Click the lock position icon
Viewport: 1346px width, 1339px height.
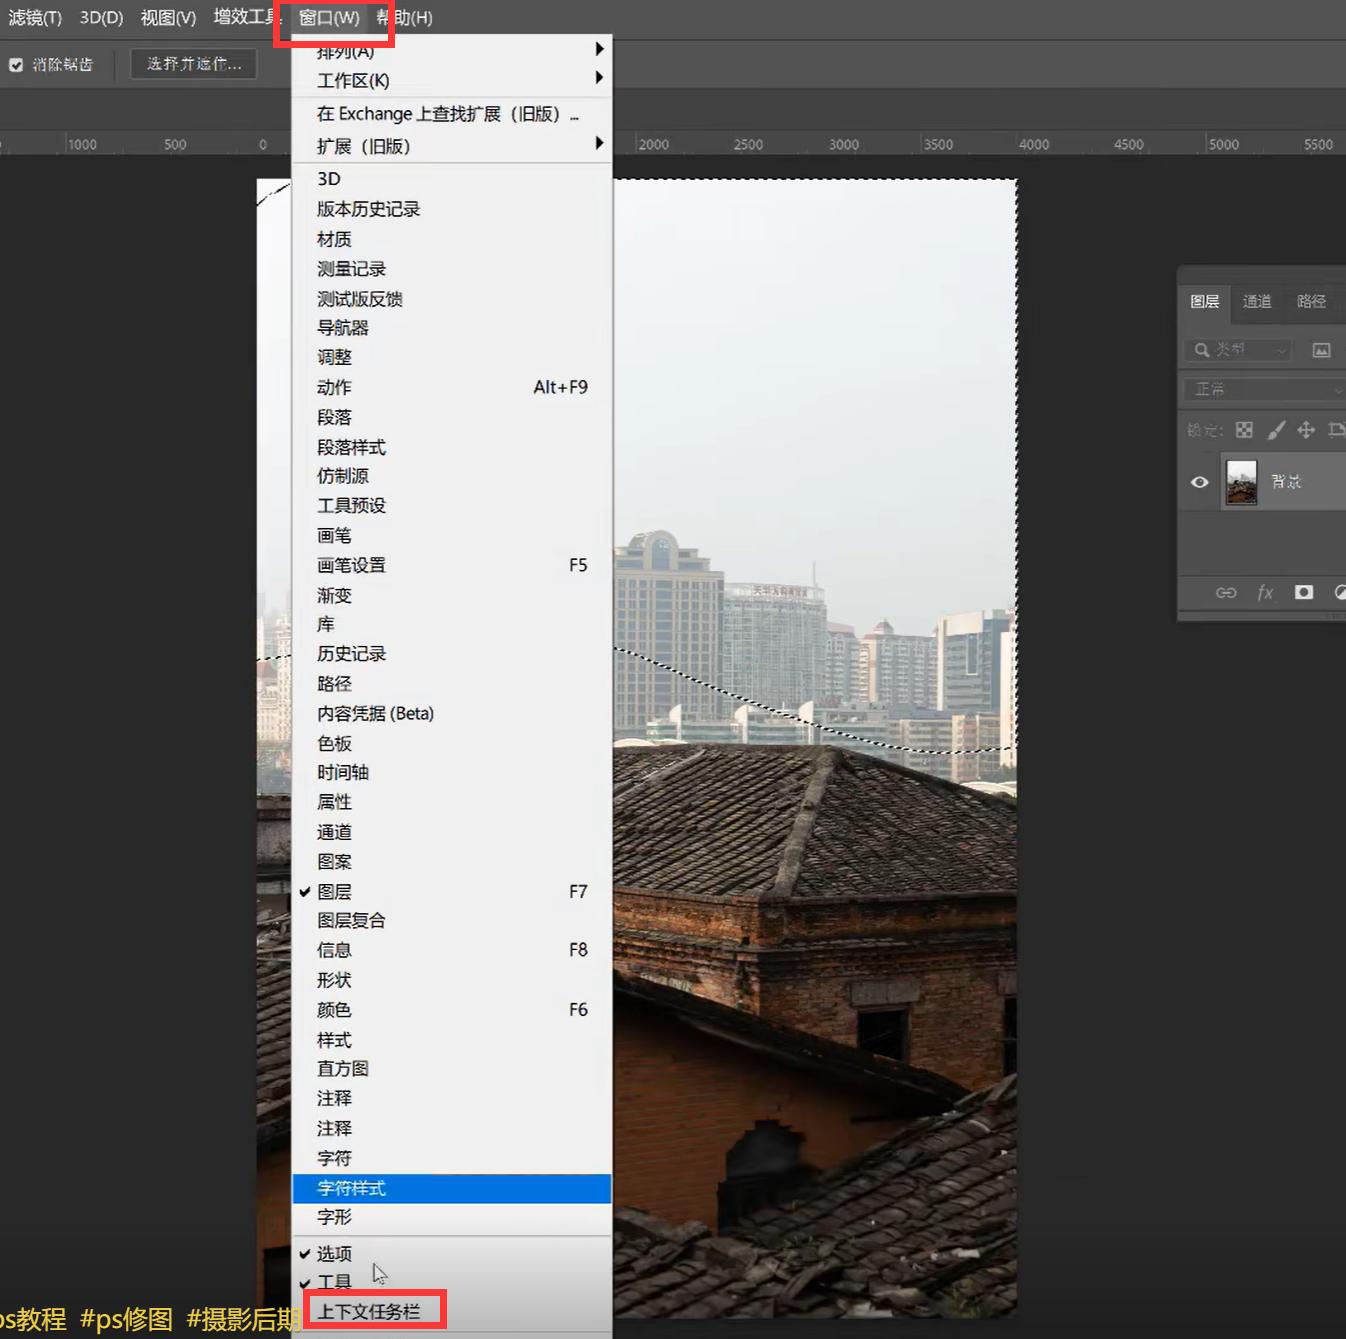pyautogui.click(x=1306, y=430)
